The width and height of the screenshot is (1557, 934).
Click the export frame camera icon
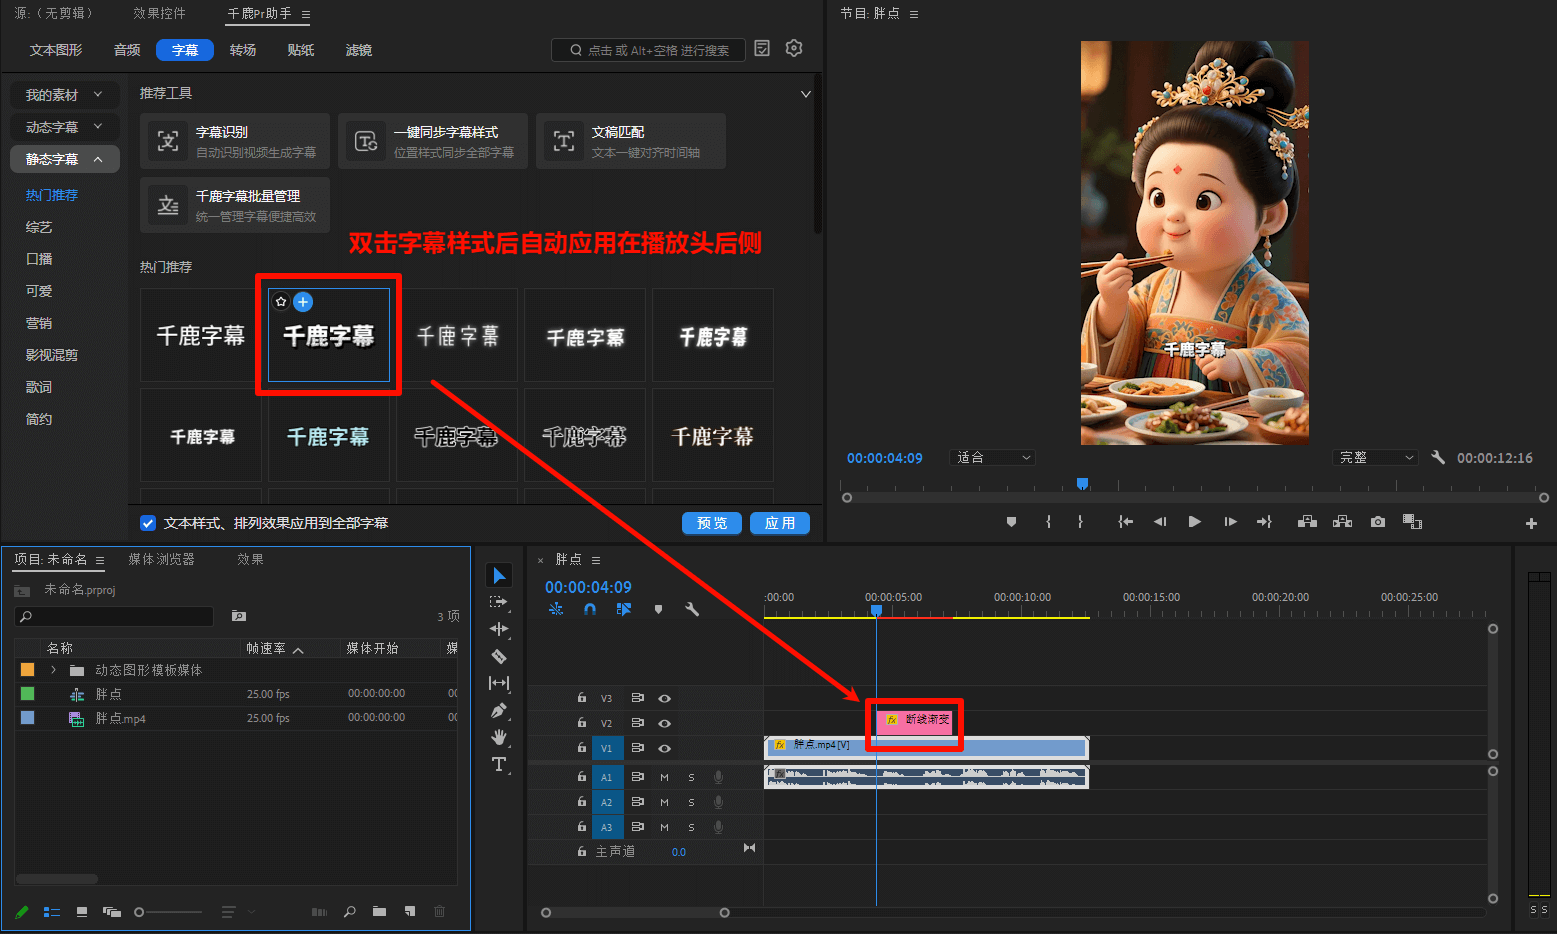point(1377,521)
